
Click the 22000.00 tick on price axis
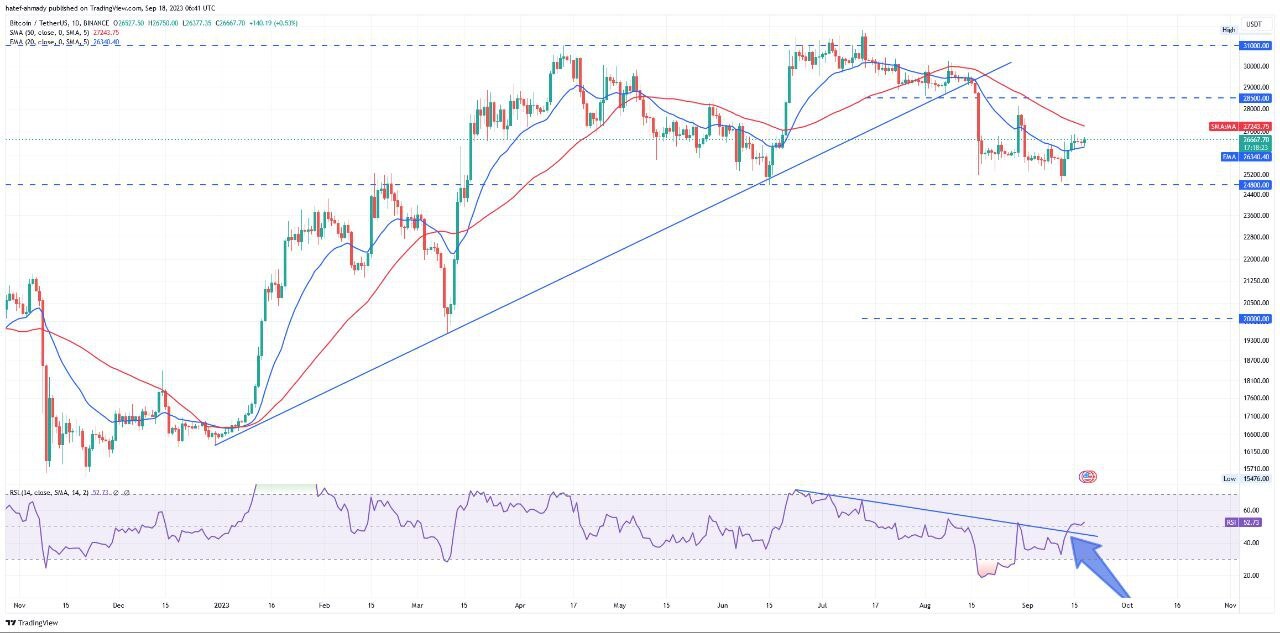click(1256, 259)
